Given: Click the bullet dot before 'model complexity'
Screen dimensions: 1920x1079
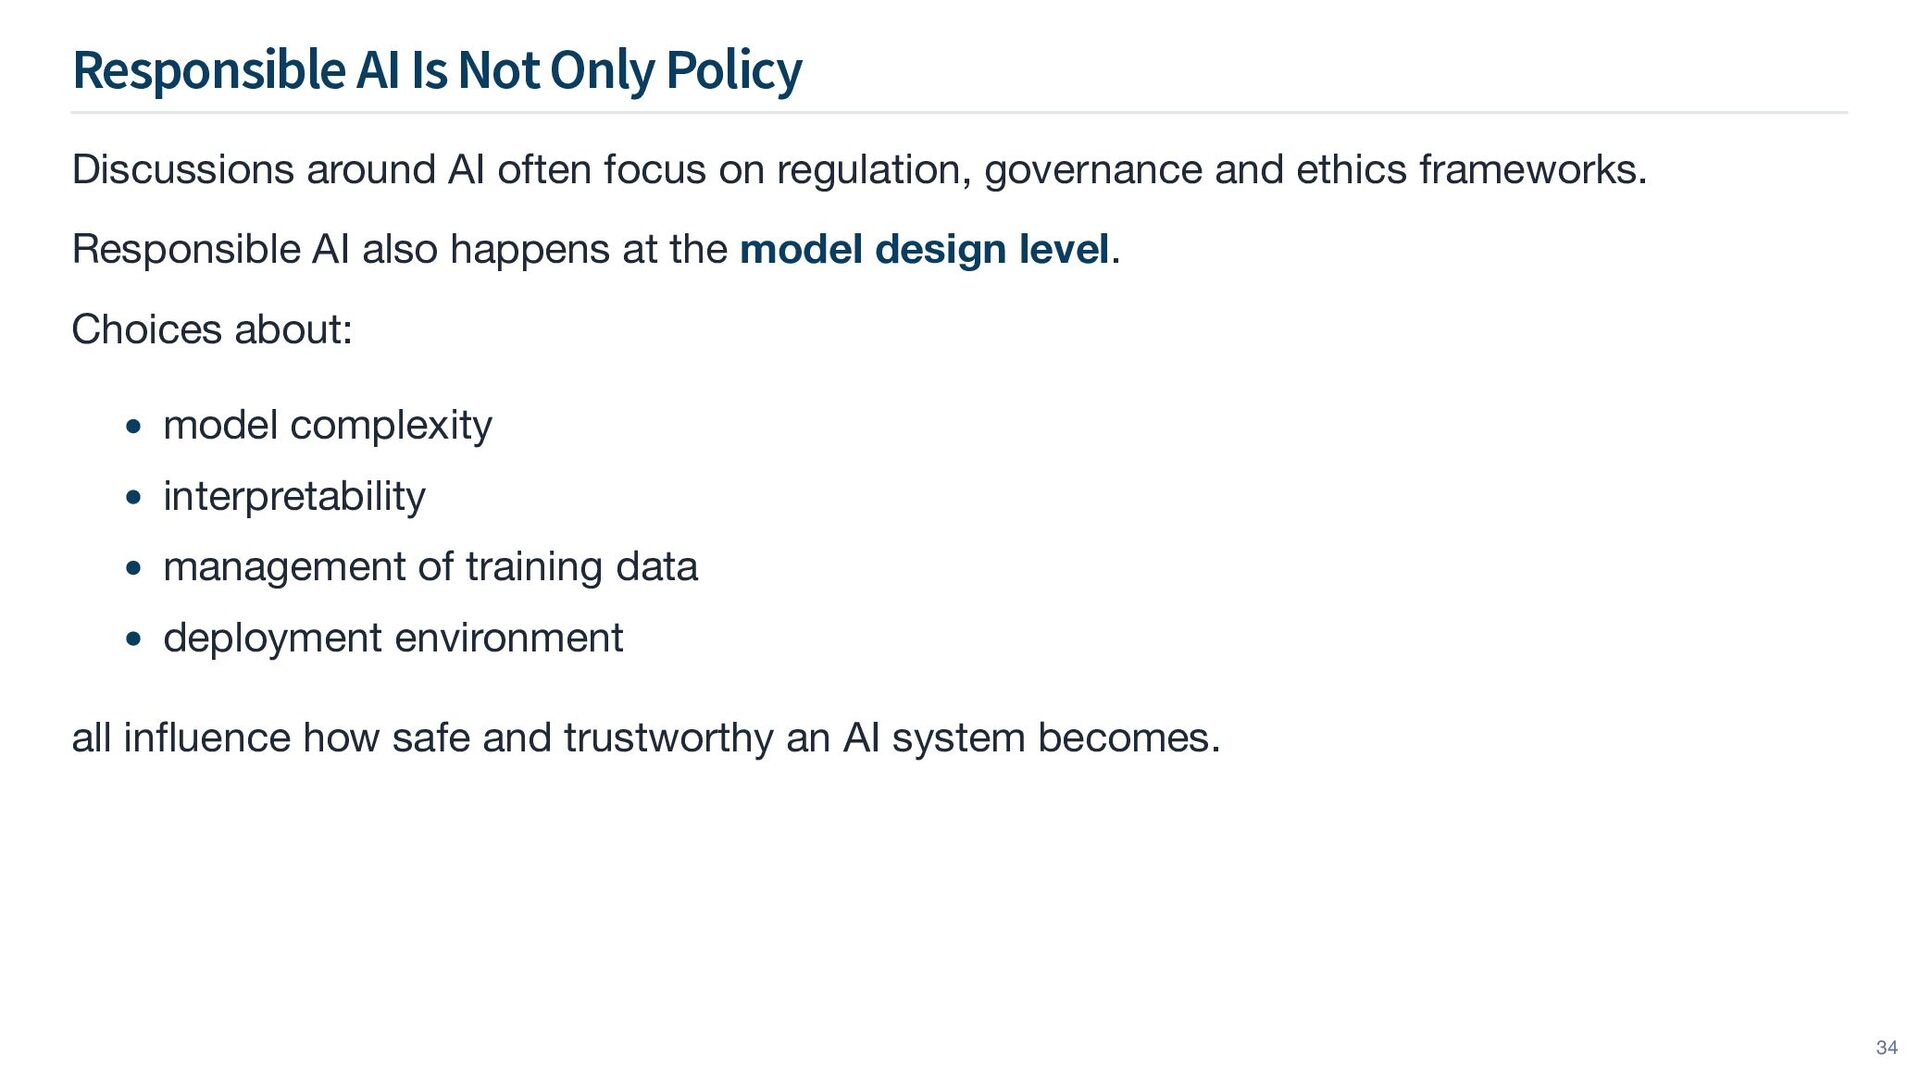Looking at the screenshot, I should (134, 428).
